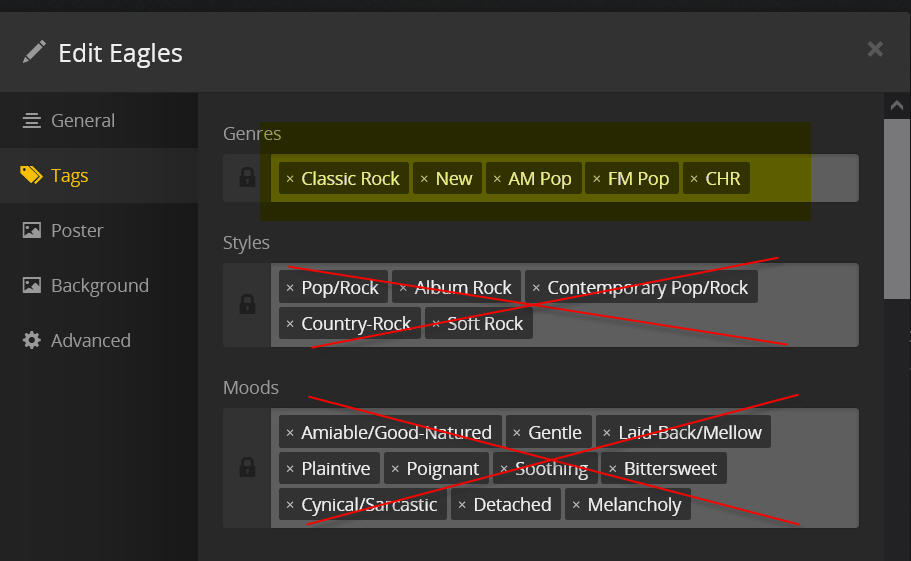
Task: Remove the Melancholy mood tag
Action: click(x=576, y=505)
